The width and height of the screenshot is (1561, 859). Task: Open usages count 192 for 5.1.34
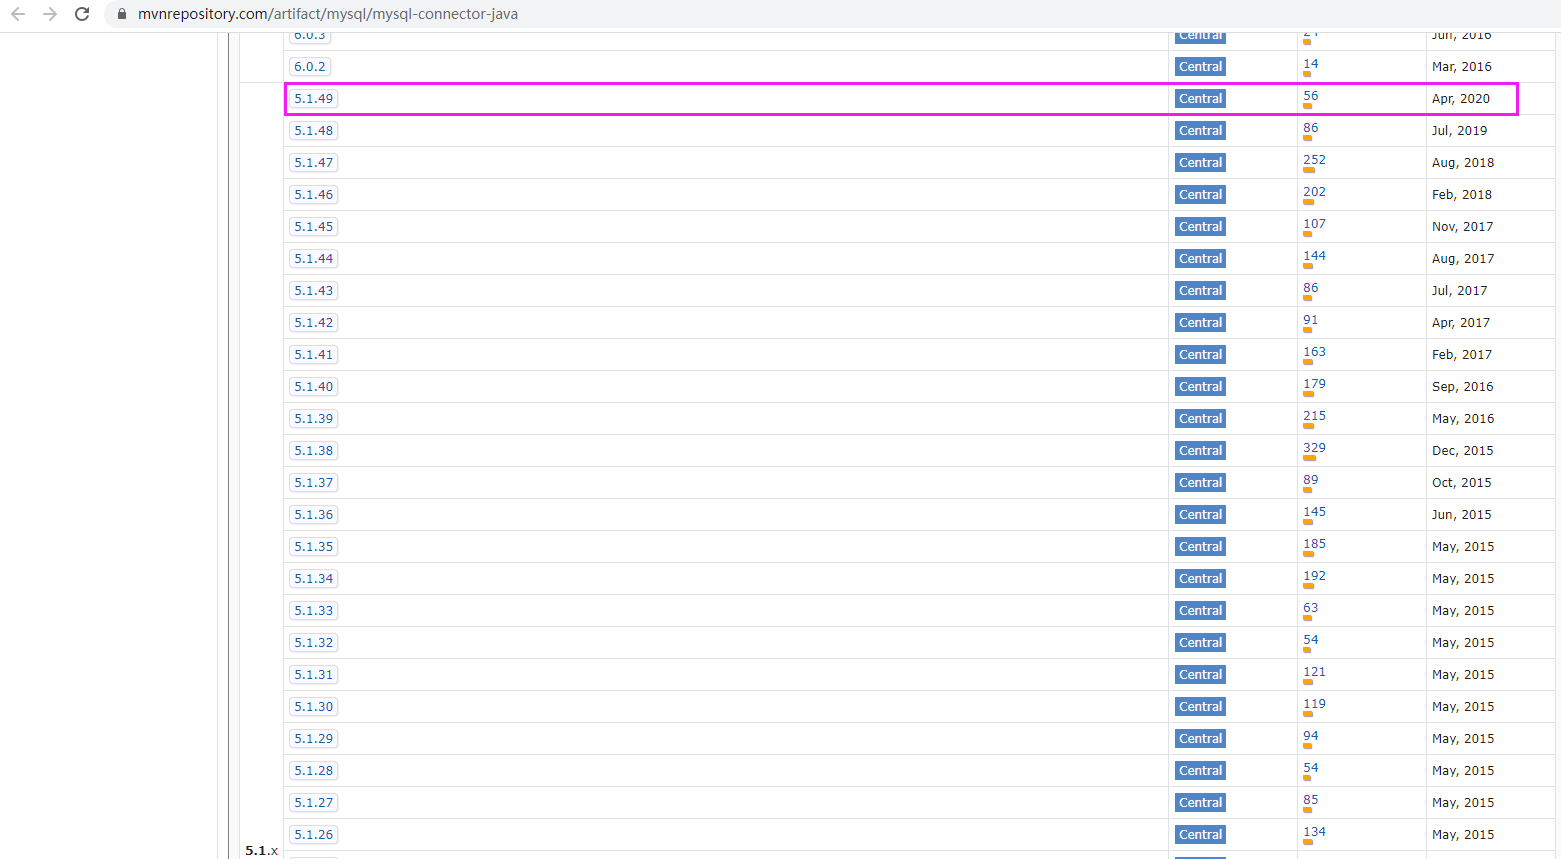tap(1314, 576)
